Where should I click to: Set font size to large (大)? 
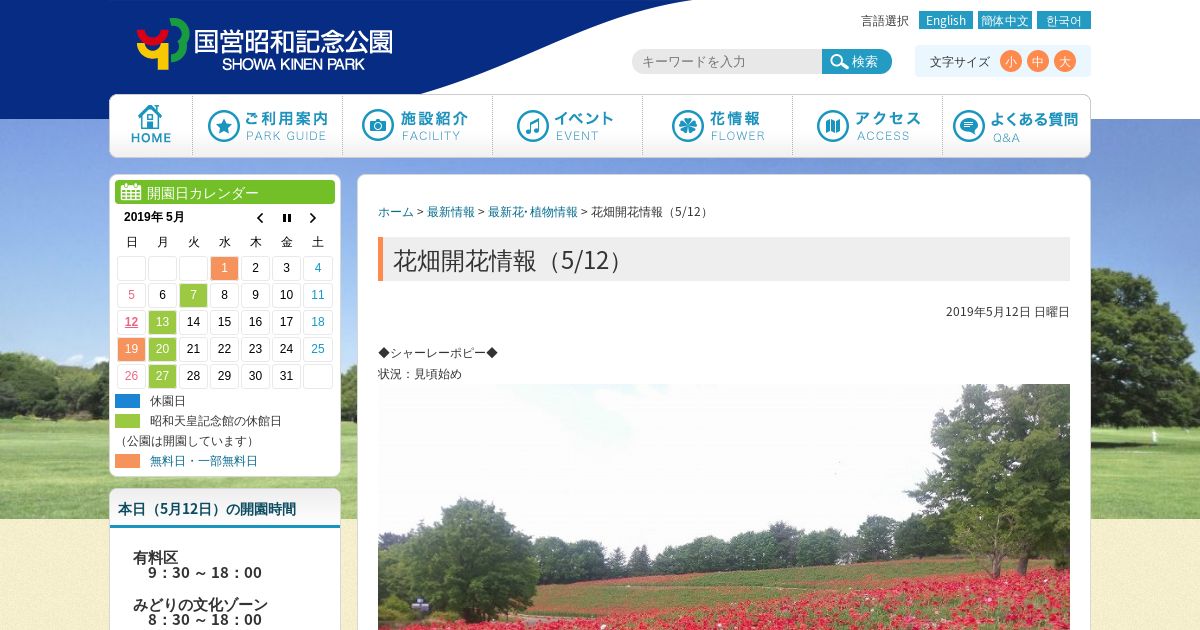click(x=1065, y=62)
